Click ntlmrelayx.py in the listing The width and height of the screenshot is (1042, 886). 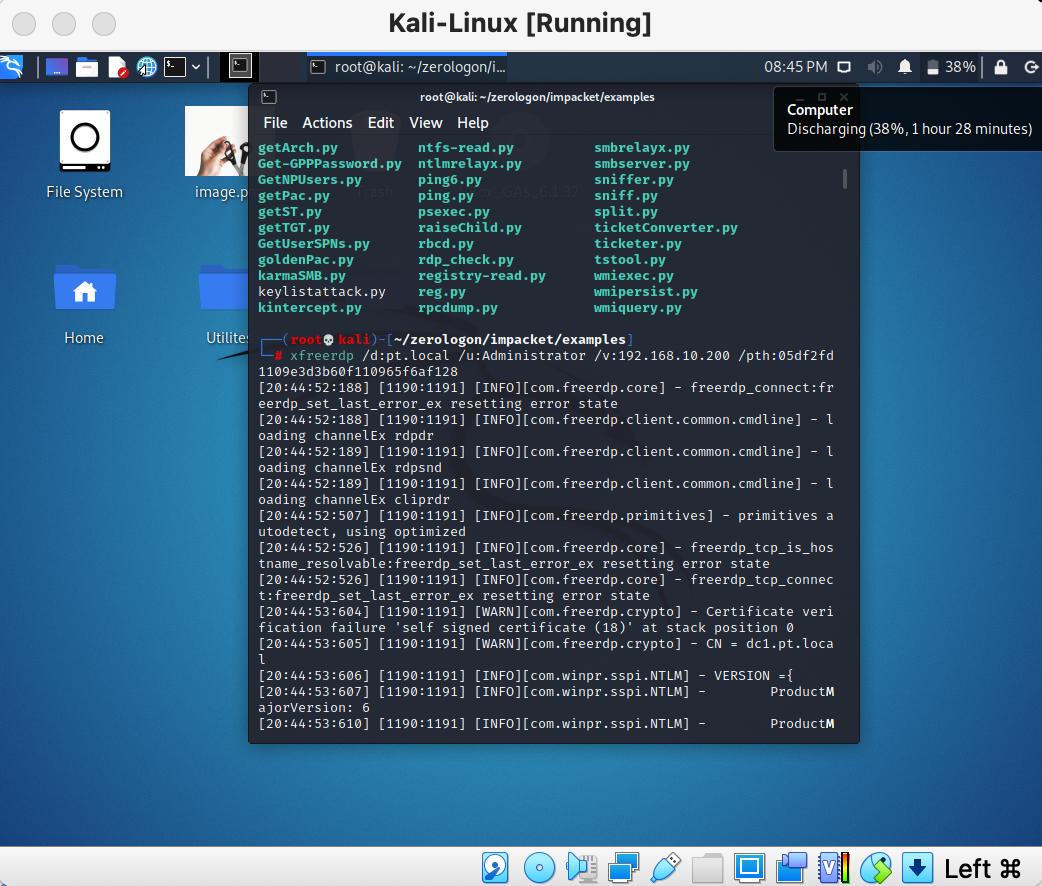coord(470,164)
